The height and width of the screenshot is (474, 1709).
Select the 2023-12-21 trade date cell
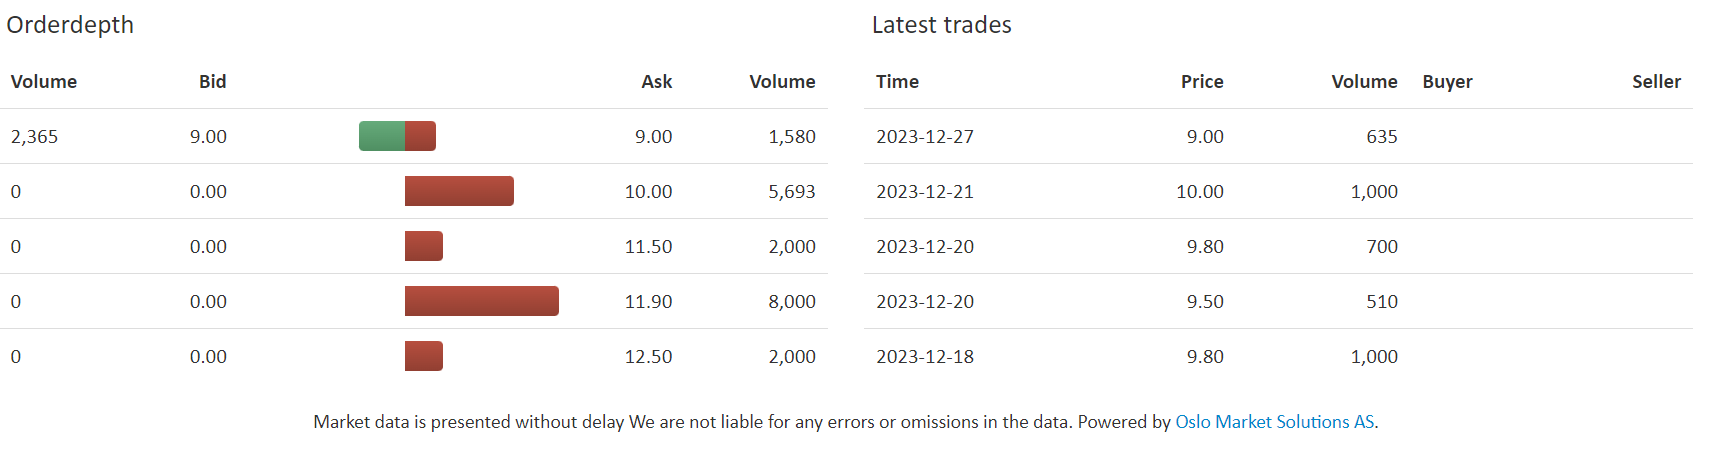(925, 192)
